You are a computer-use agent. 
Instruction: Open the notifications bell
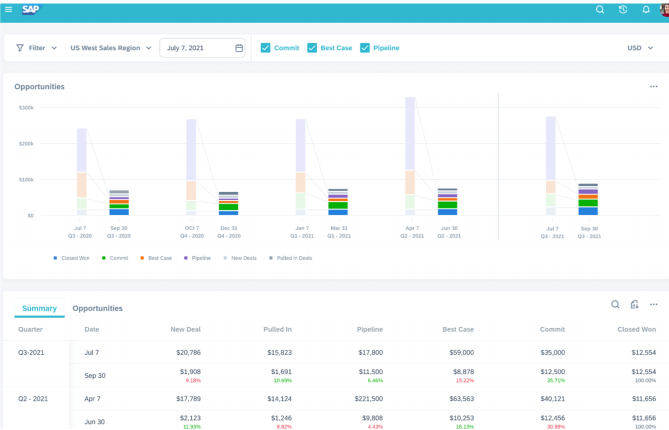(646, 9)
